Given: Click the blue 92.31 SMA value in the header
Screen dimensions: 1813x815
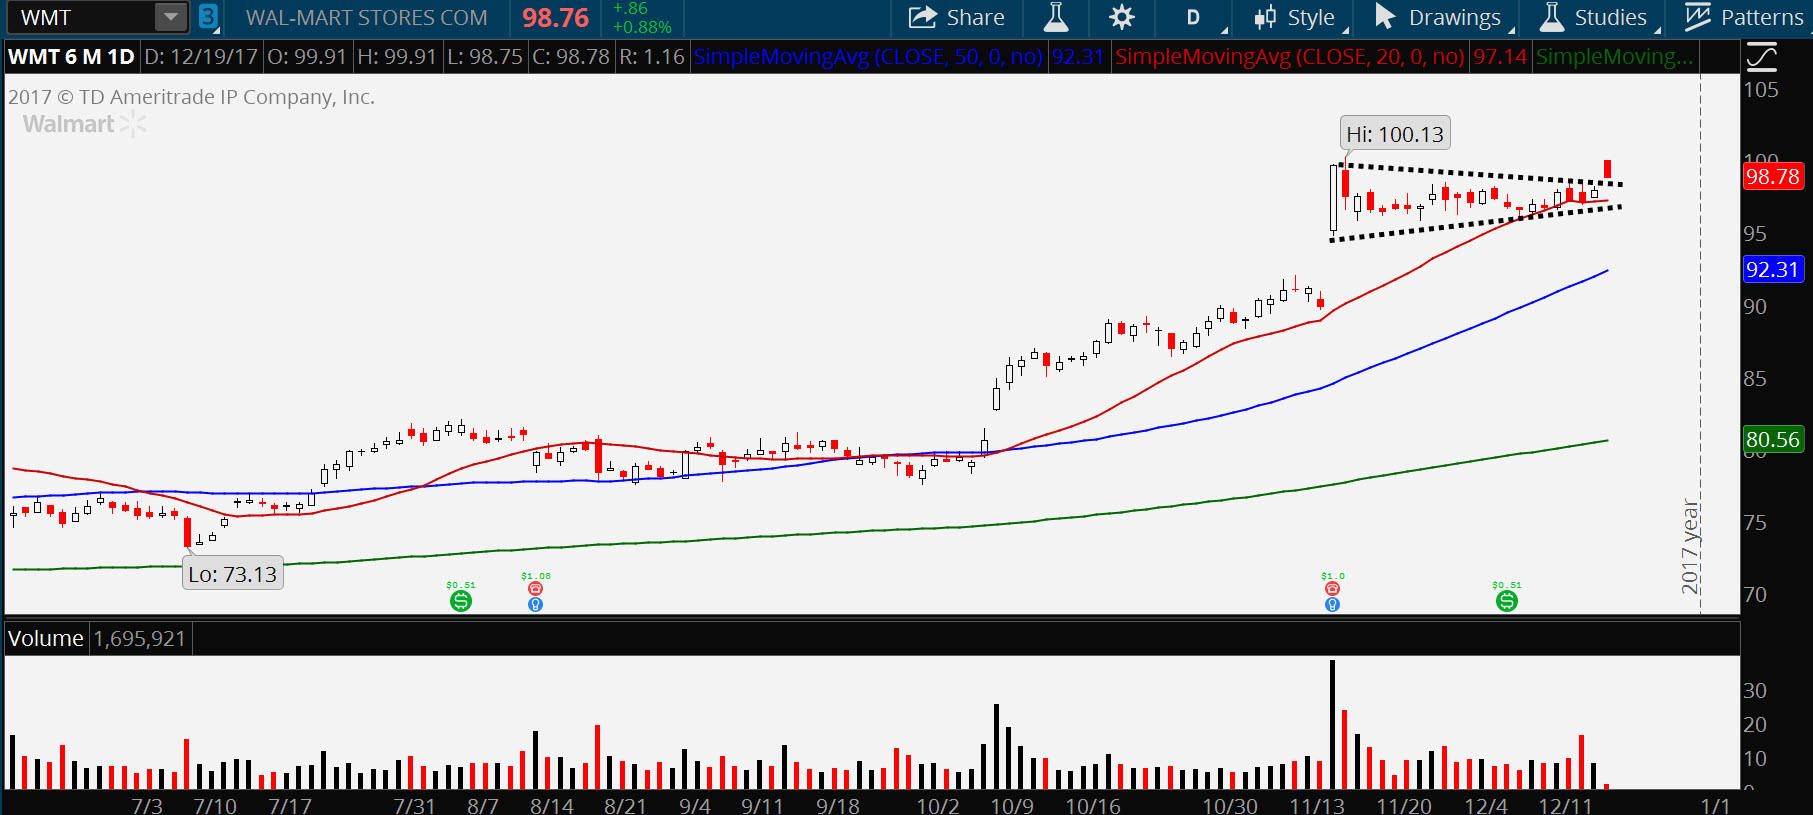Looking at the screenshot, I should pyautogui.click(x=1078, y=57).
